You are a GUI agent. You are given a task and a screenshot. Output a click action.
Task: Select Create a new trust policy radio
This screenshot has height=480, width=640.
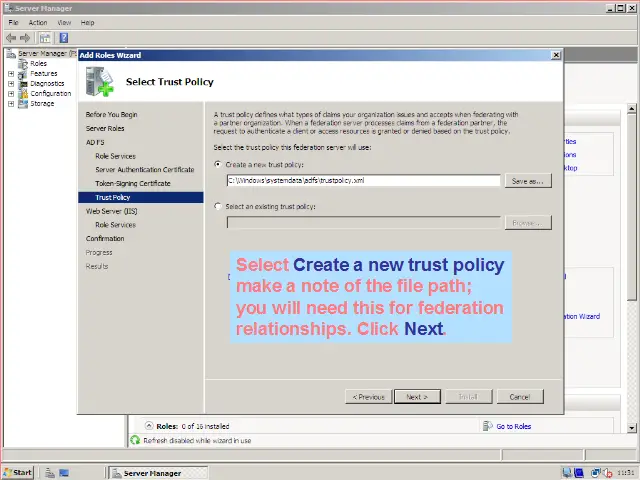tap(218, 164)
